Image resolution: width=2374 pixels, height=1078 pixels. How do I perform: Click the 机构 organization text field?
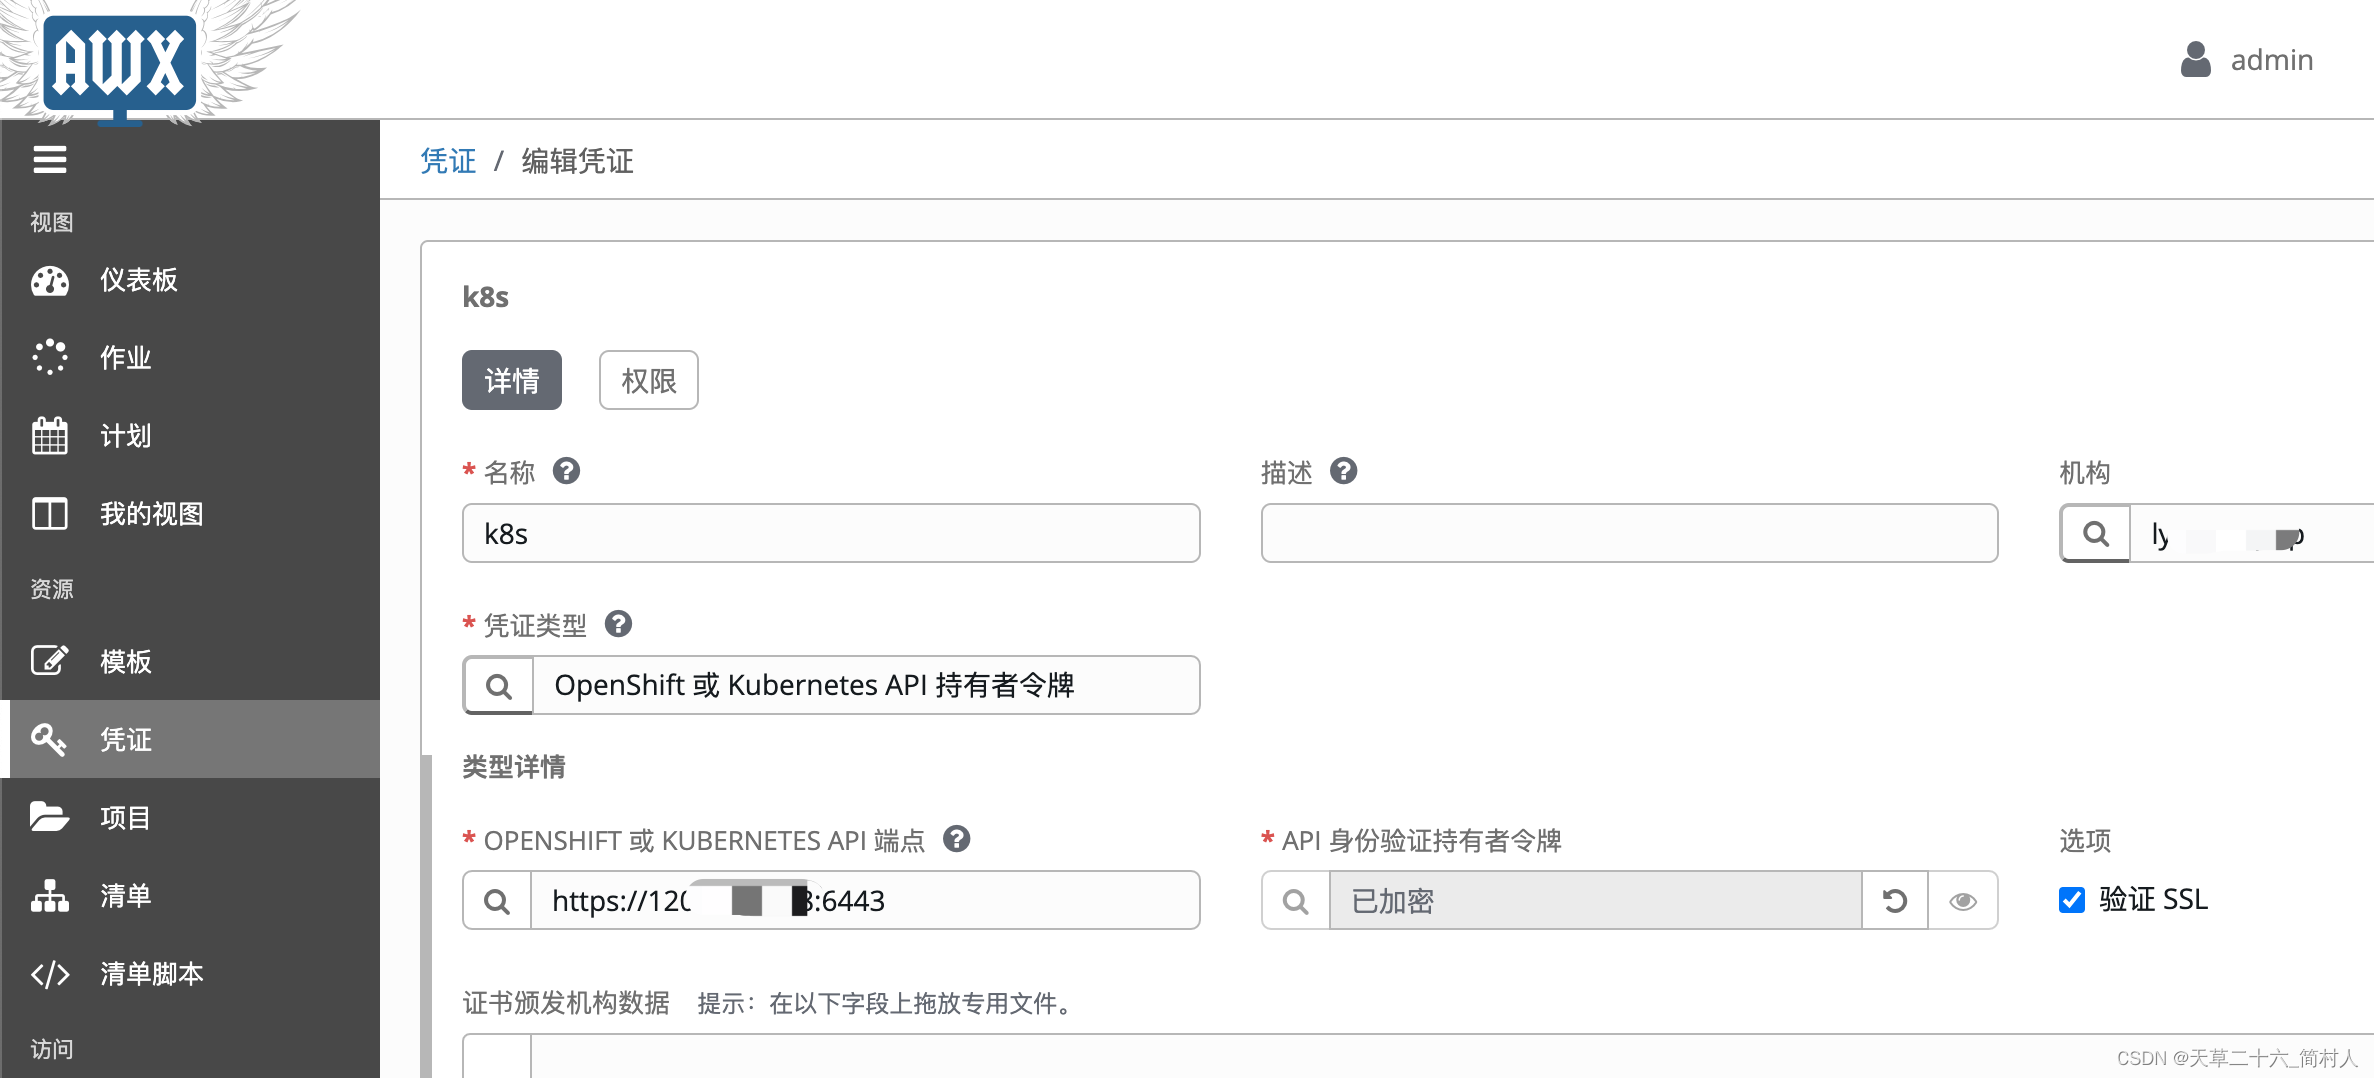pyautogui.click(x=2252, y=533)
